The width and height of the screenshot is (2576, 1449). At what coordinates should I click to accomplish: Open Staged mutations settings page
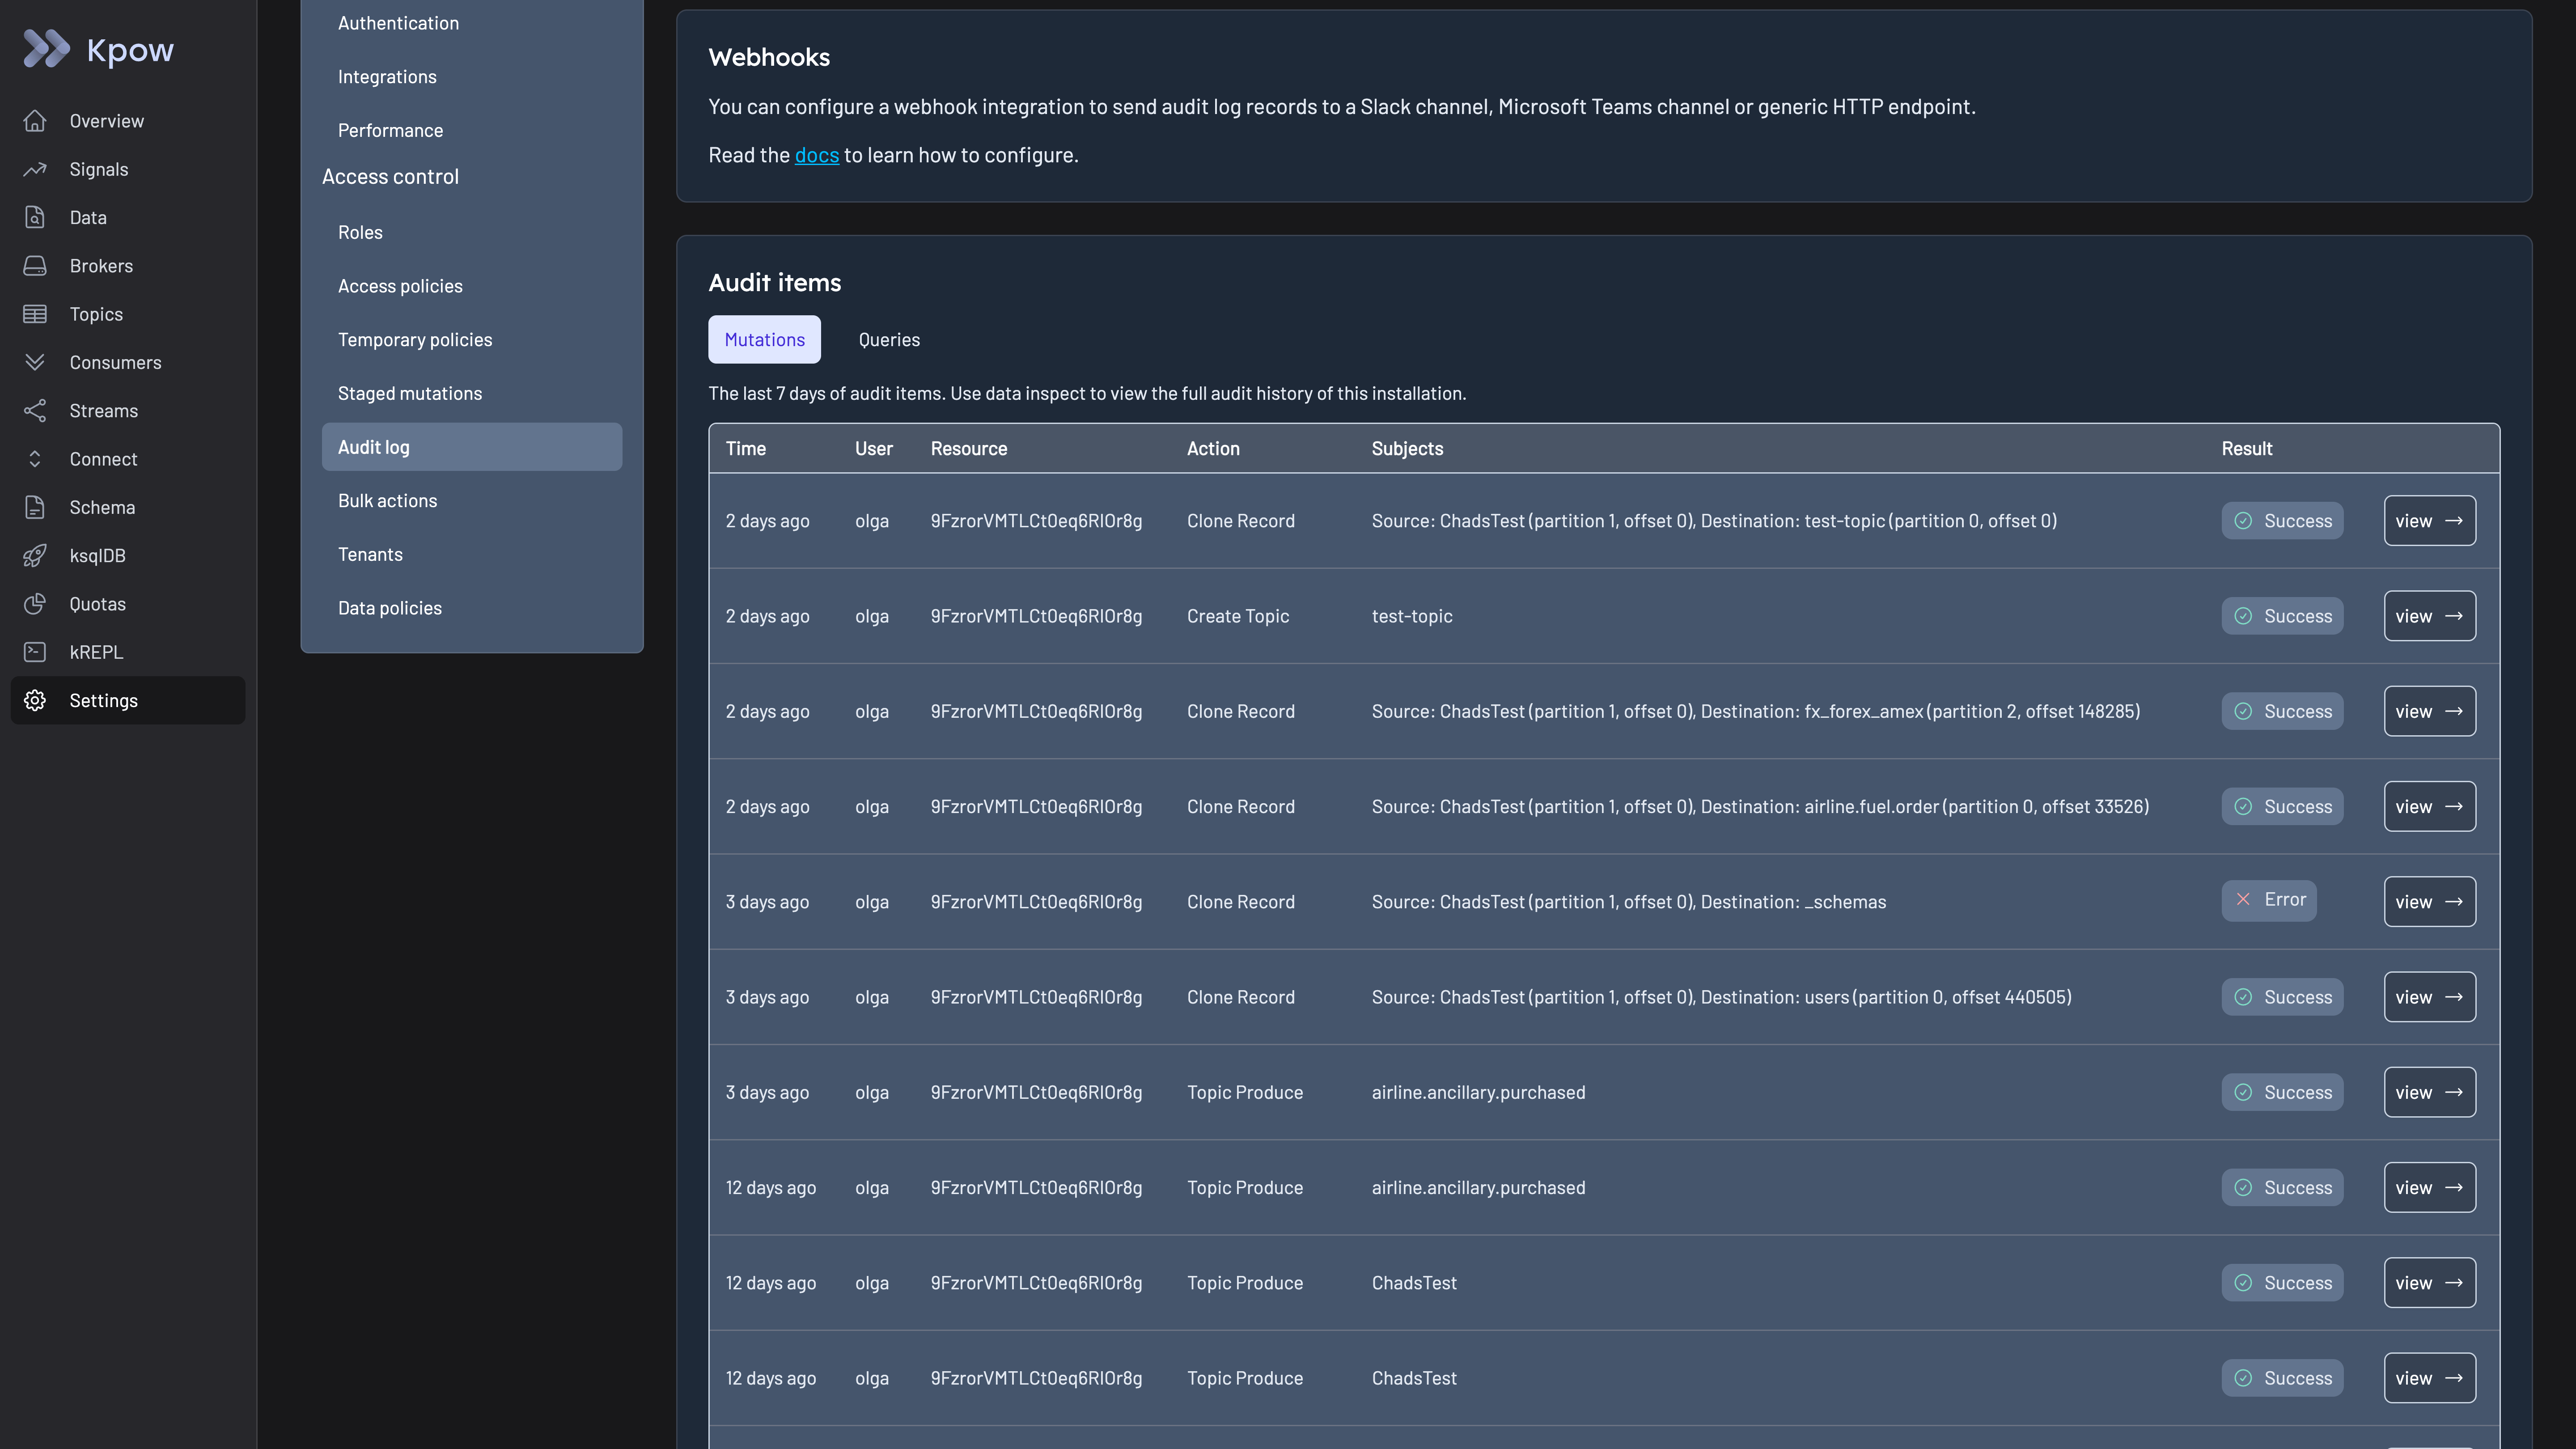point(410,394)
